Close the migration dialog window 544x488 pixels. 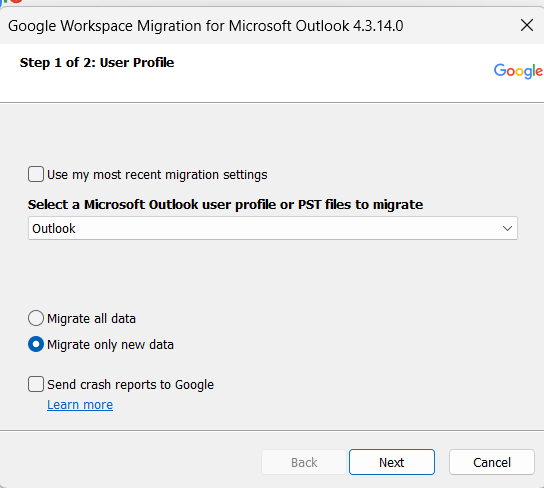click(527, 25)
